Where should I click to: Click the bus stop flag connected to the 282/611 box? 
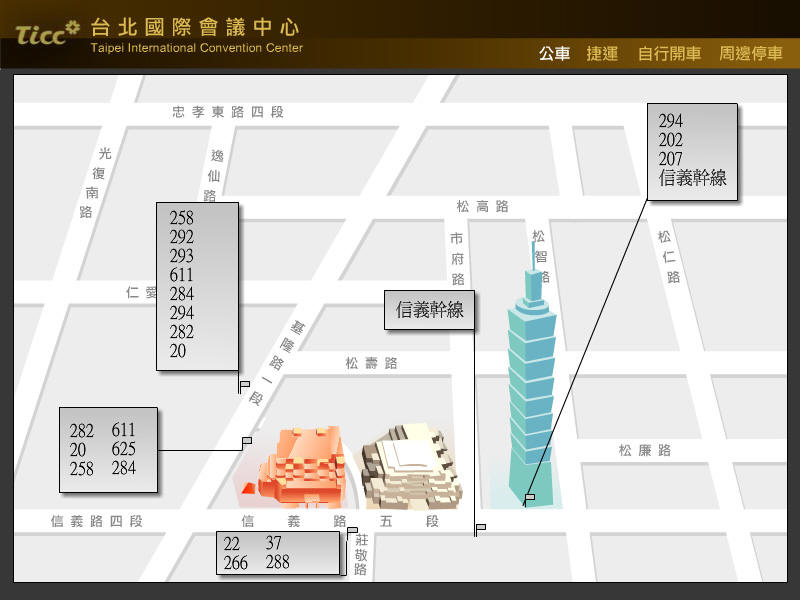[246, 443]
